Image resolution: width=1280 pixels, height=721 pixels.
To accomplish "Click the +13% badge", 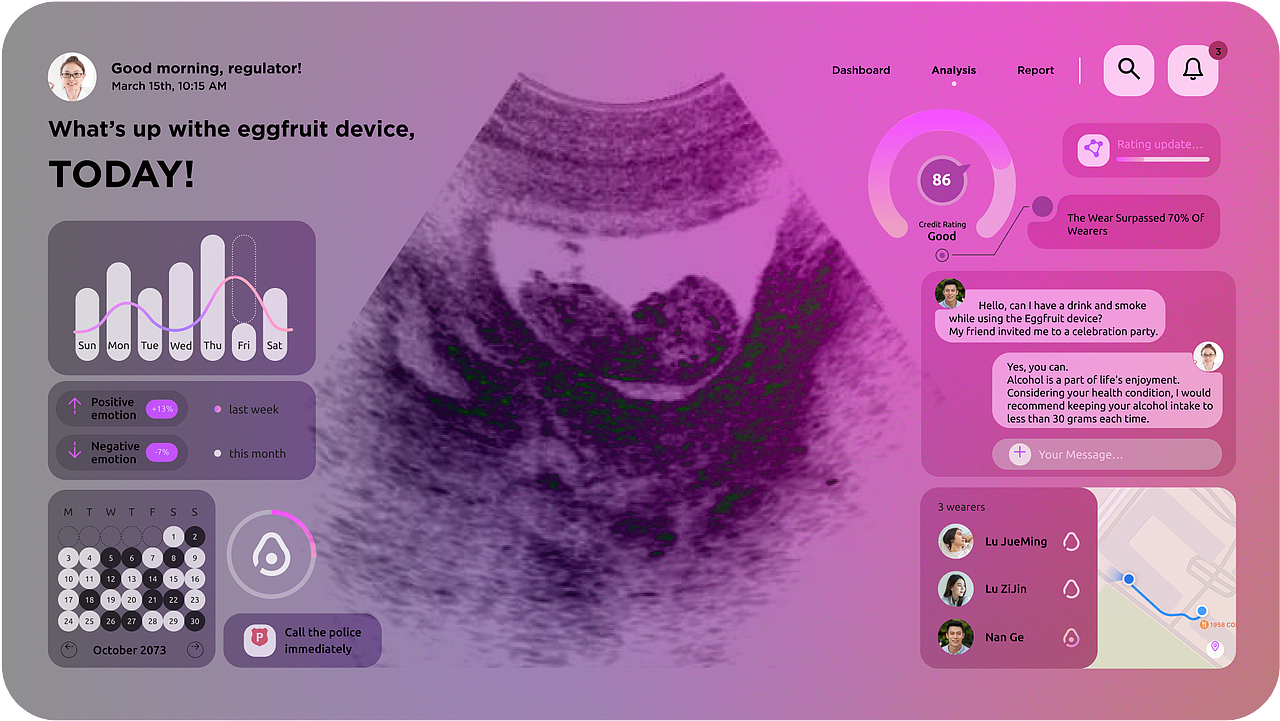I will point(162,409).
